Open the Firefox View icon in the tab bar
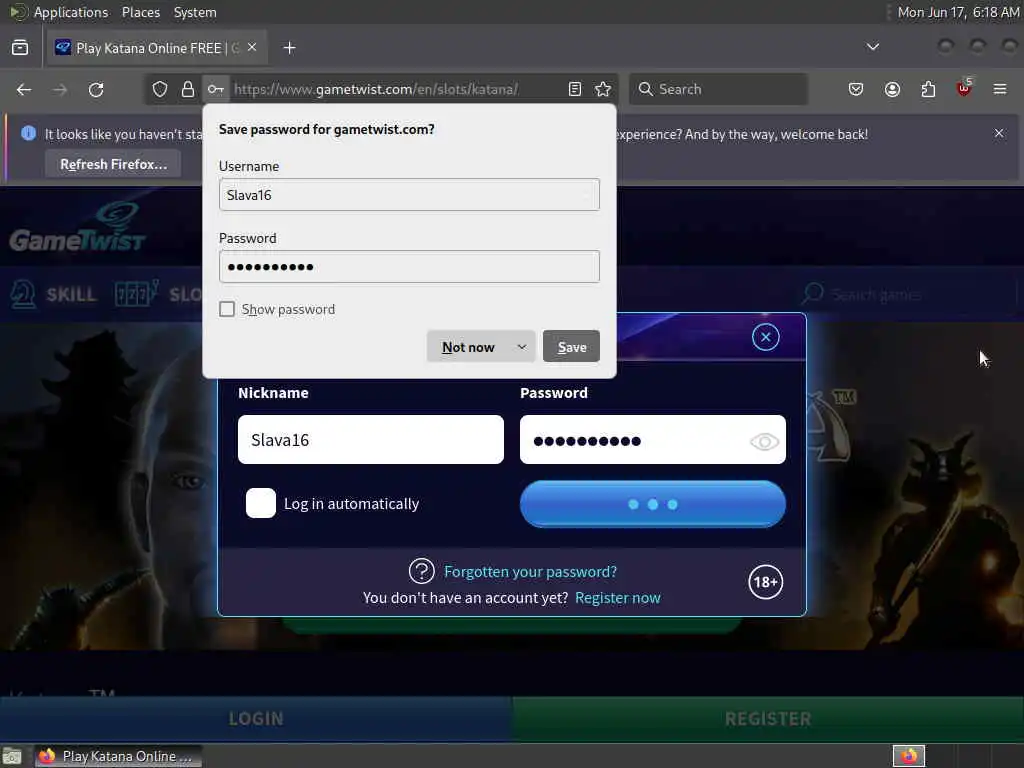Screen dimensions: 1024x768 point(20,48)
